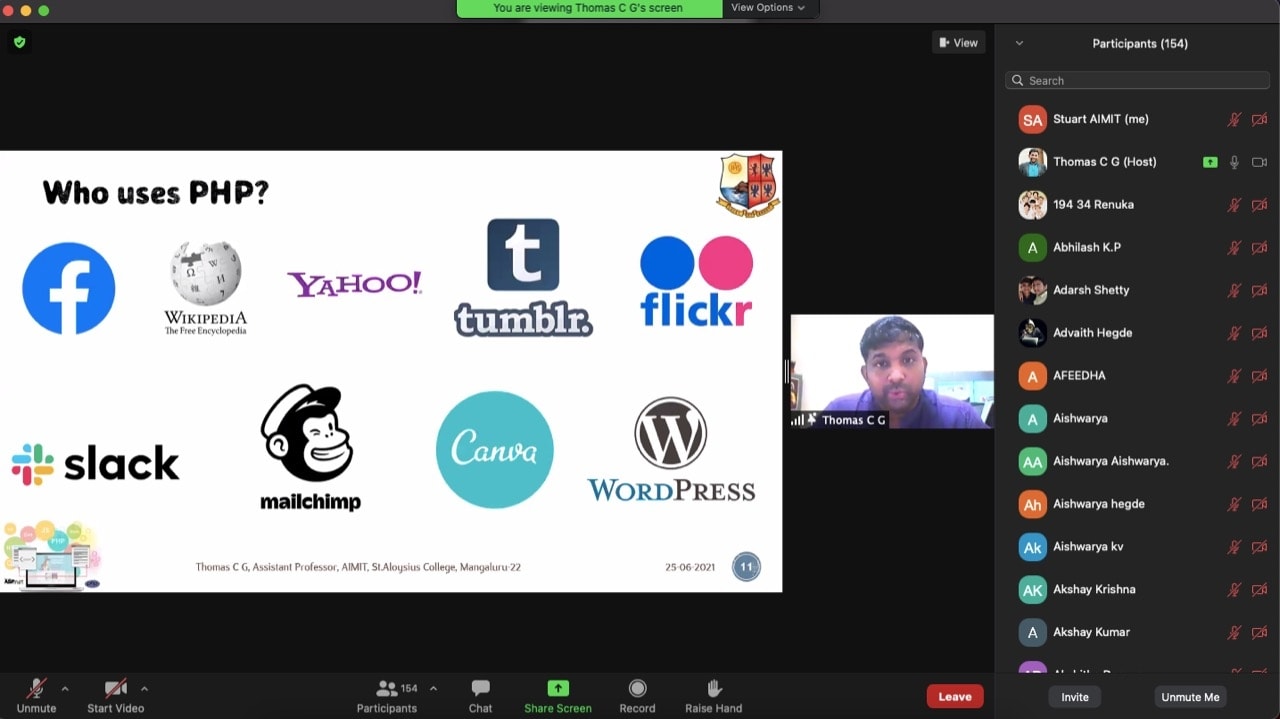Select participant Aishwarya hegde
1280x719 pixels.
(1137, 504)
